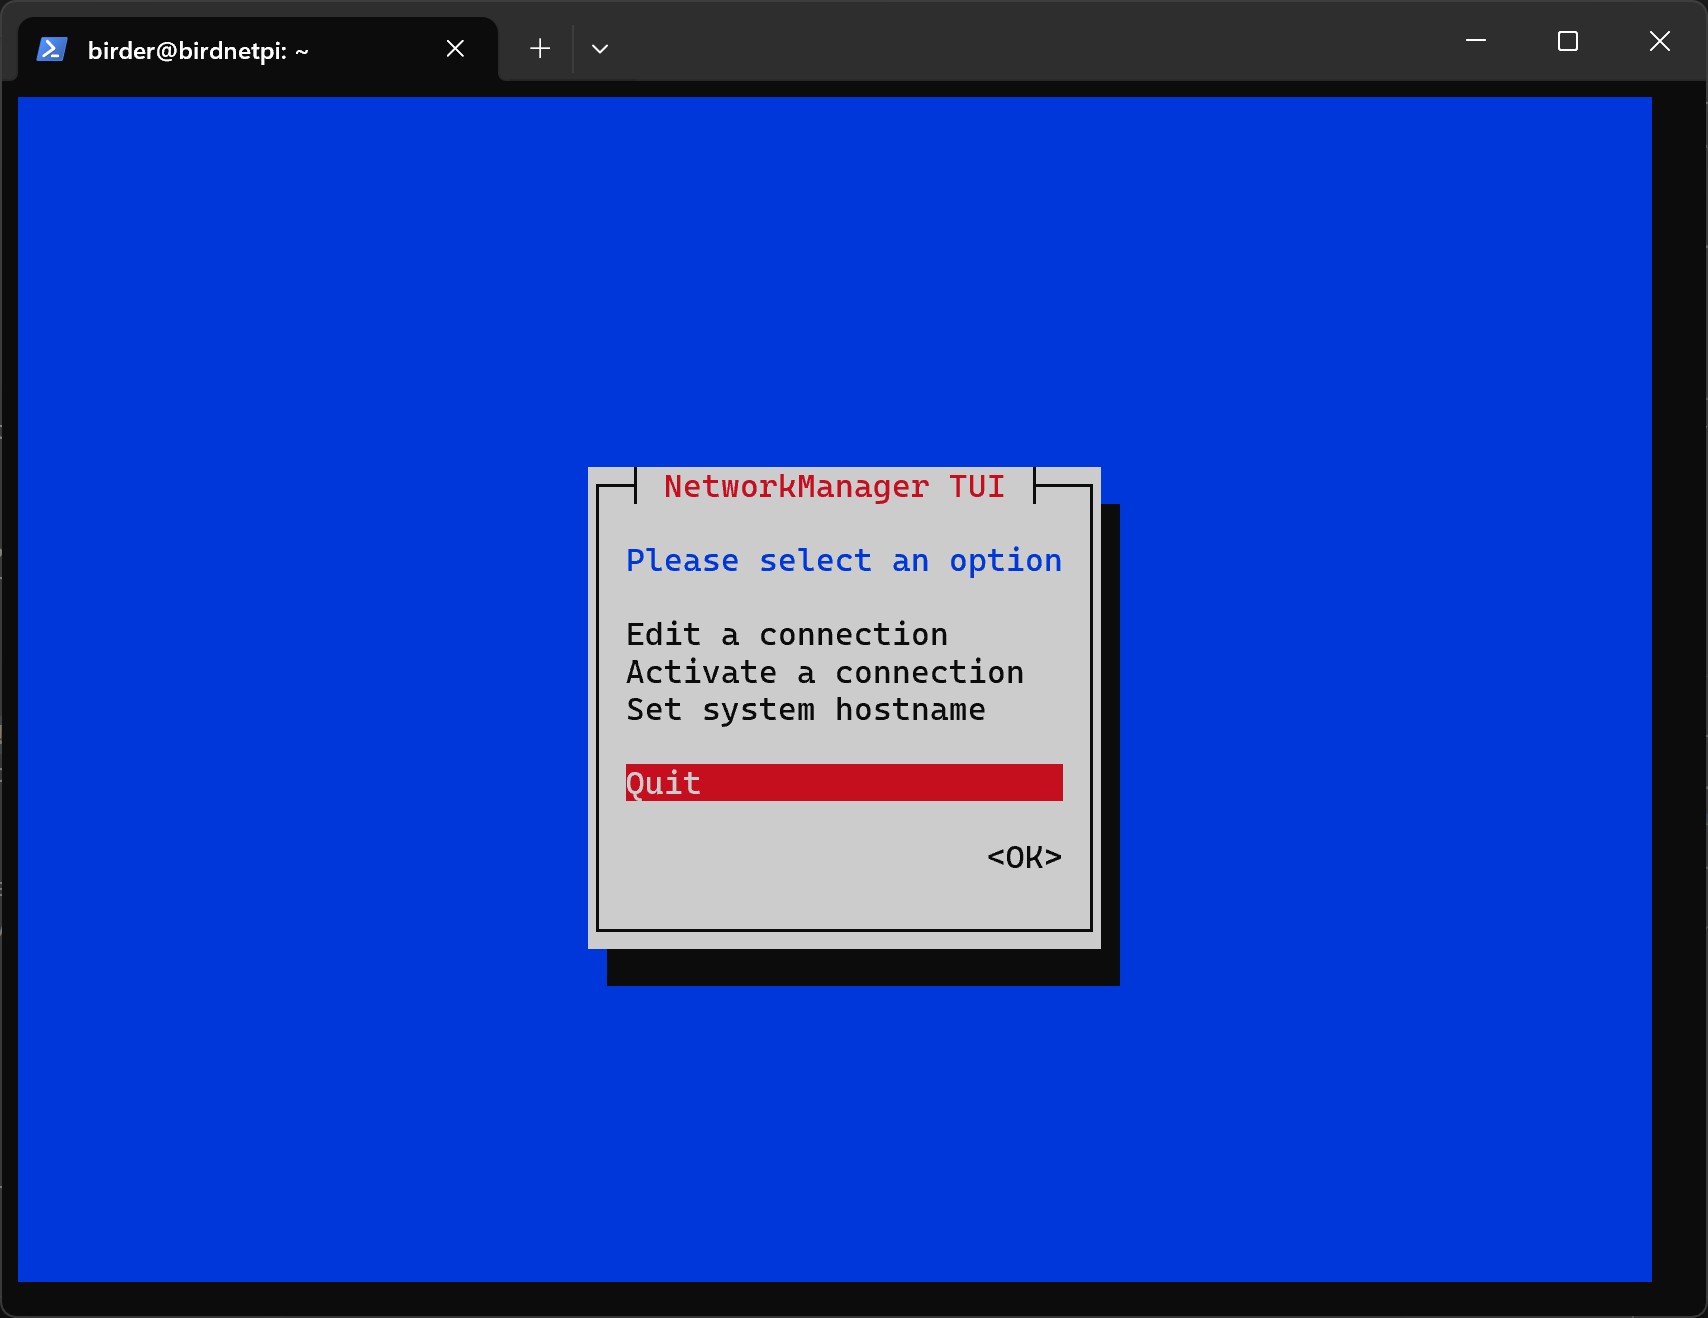This screenshot has width=1708, height=1318.
Task: Click the black drop shadow under the dialog
Action: 862,967
